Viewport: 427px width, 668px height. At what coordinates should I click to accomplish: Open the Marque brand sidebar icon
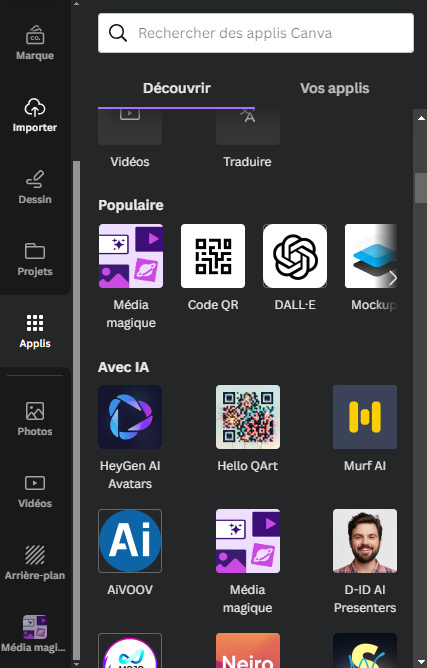click(35, 43)
